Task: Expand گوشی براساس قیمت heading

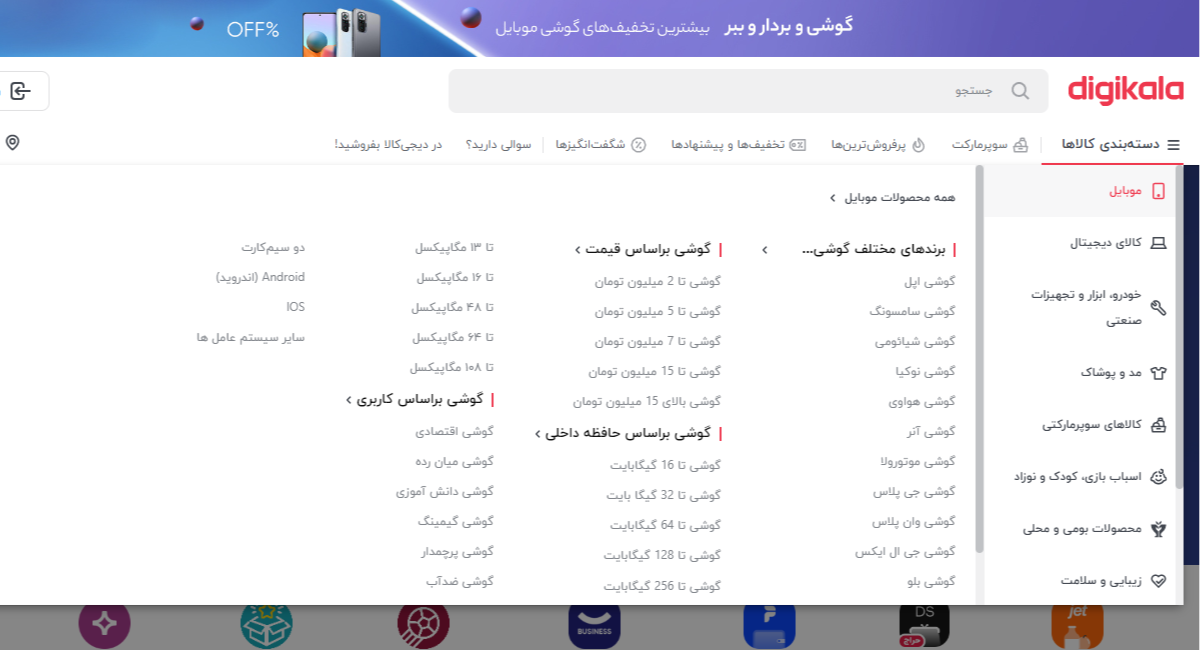Action: [x=648, y=250]
